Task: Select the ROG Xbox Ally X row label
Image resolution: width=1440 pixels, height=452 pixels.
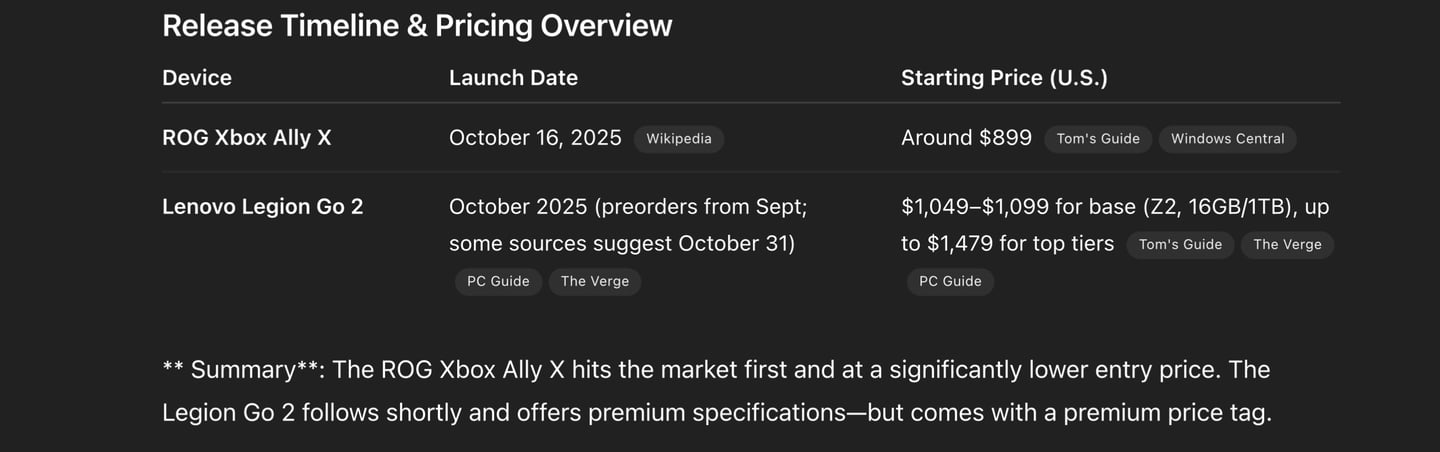Action: click(x=246, y=138)
